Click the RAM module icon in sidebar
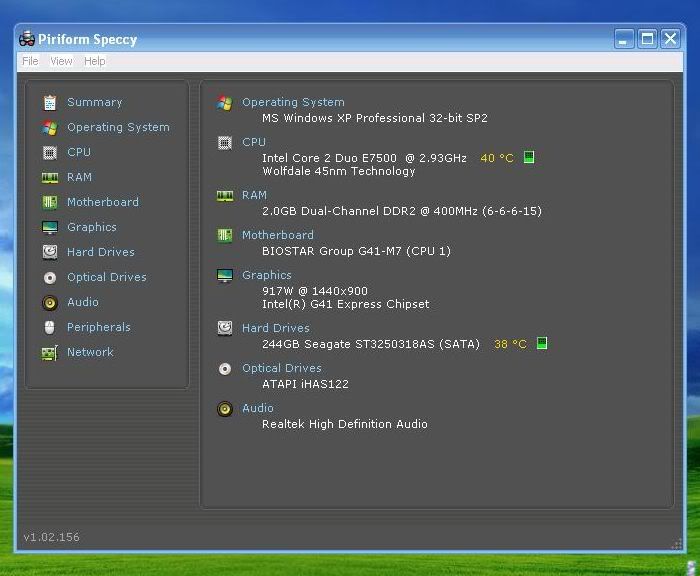This screenshot has height=576, width=700. pyautogui.click(x=50, y=177)
